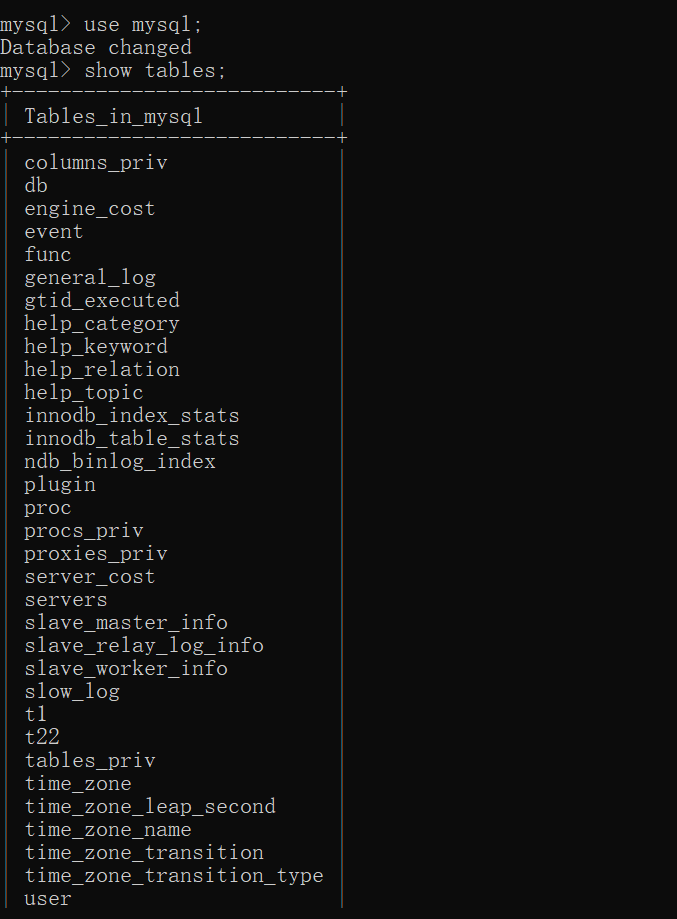Select the general_log row

pyautogui.click(x=89, y=277)
